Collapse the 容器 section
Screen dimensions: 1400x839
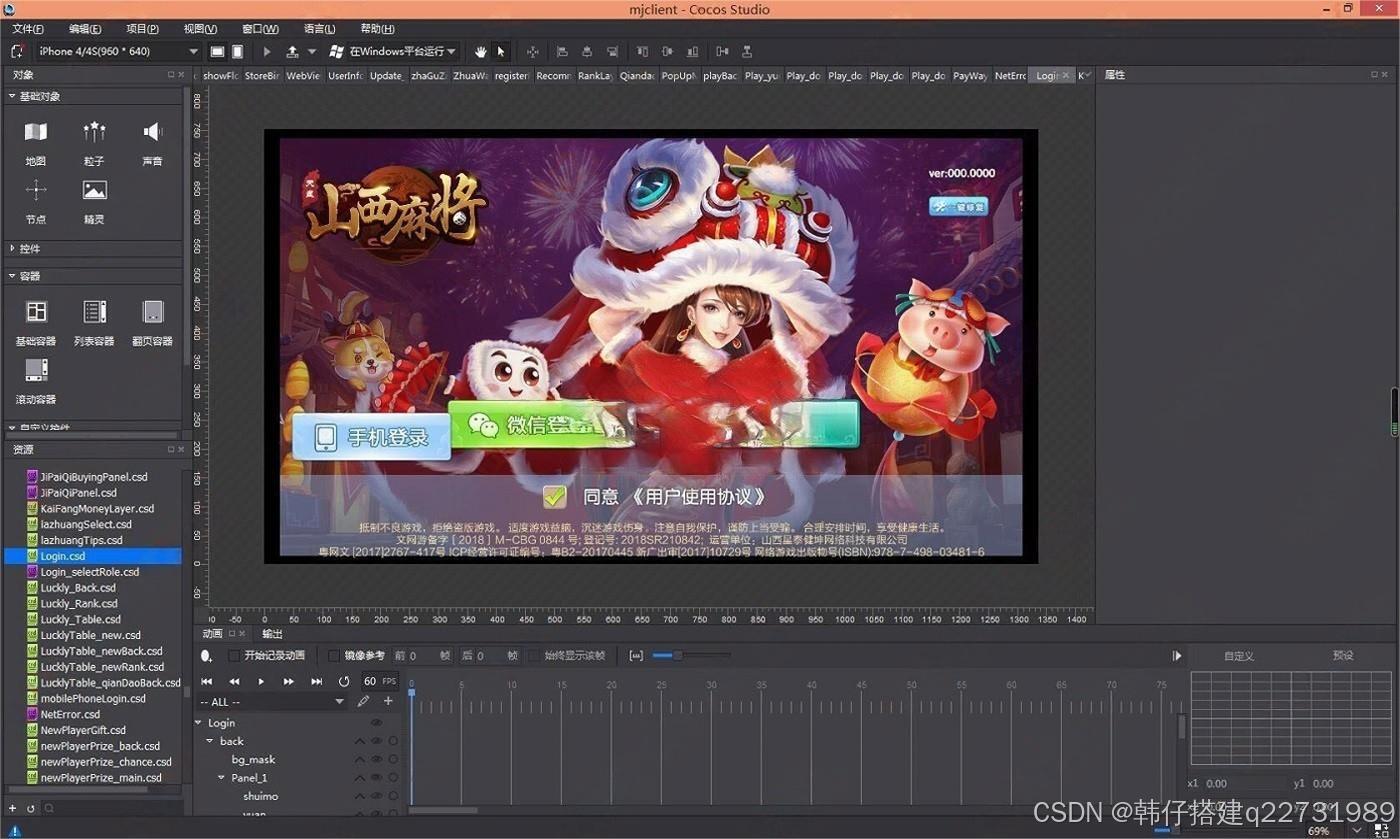12,276
